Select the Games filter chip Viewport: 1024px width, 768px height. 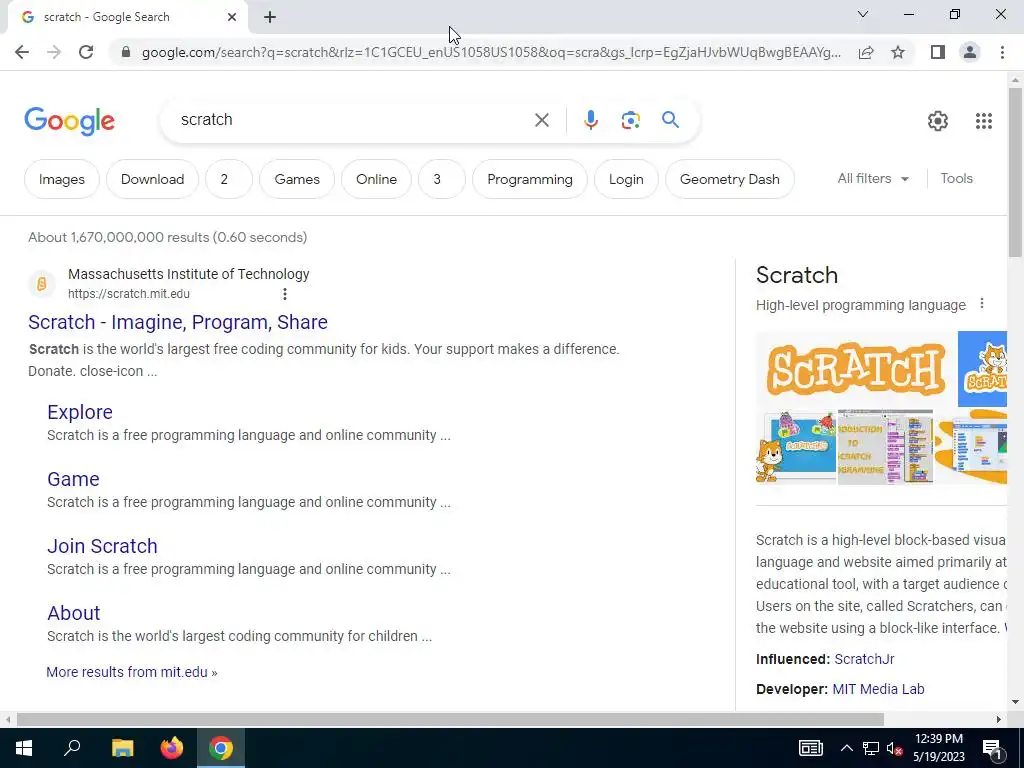click(297, 179)
